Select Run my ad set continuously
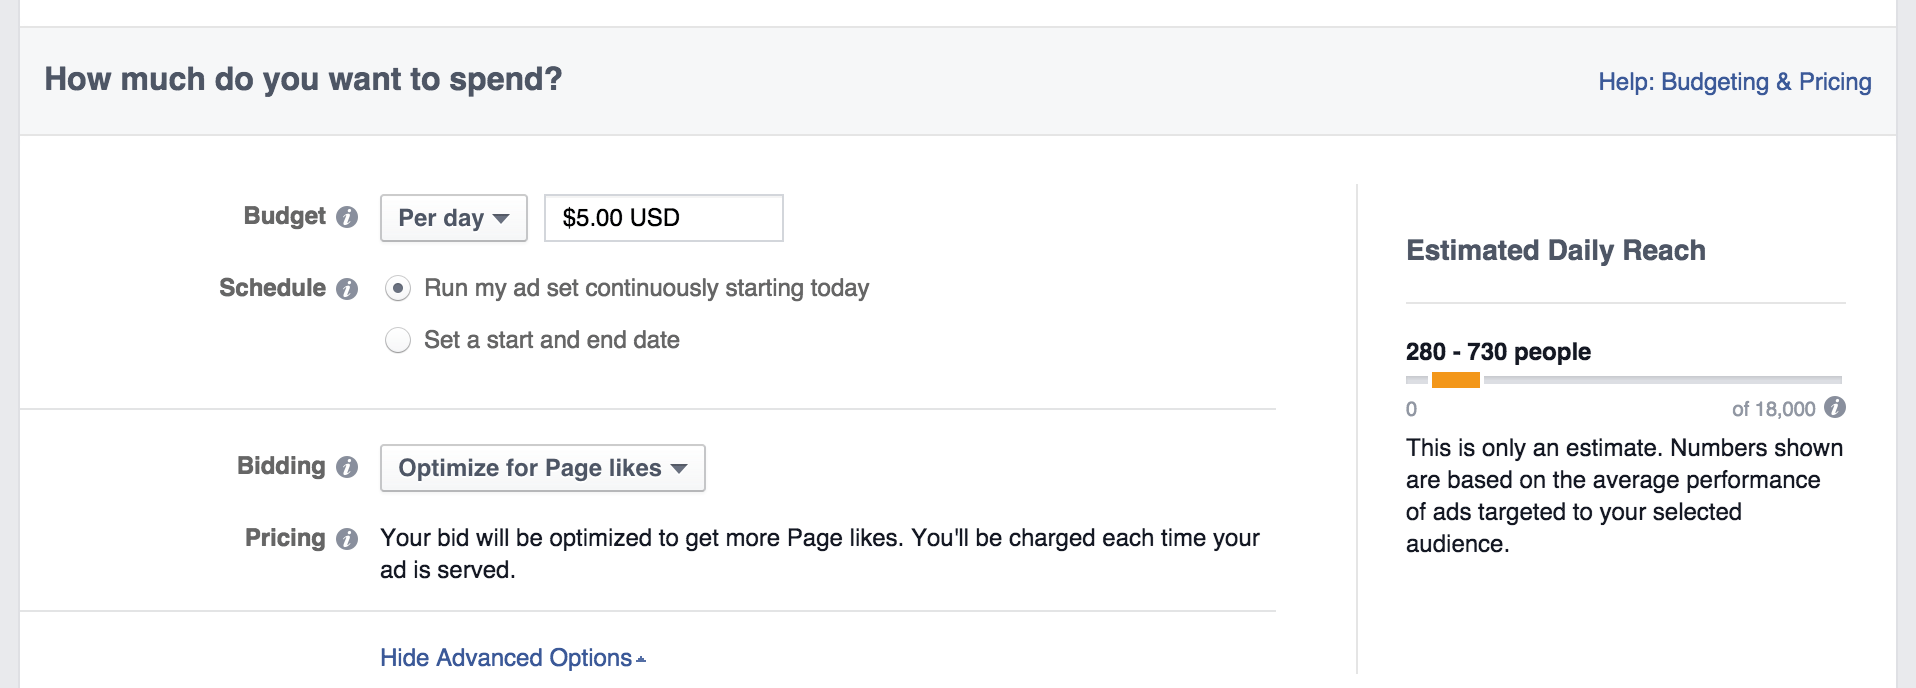This screenshot has height=688, width=1916. pyautogui.click(x=398, y=289)
